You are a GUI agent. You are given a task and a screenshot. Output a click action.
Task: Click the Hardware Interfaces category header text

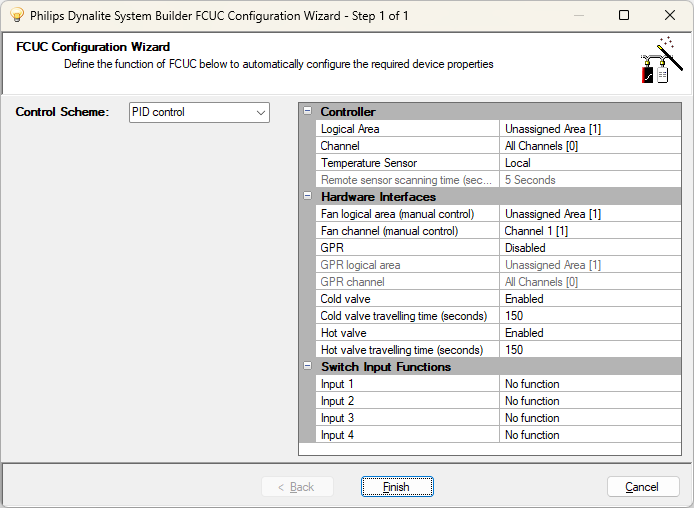pyautogui.click(x=378, y=196)
